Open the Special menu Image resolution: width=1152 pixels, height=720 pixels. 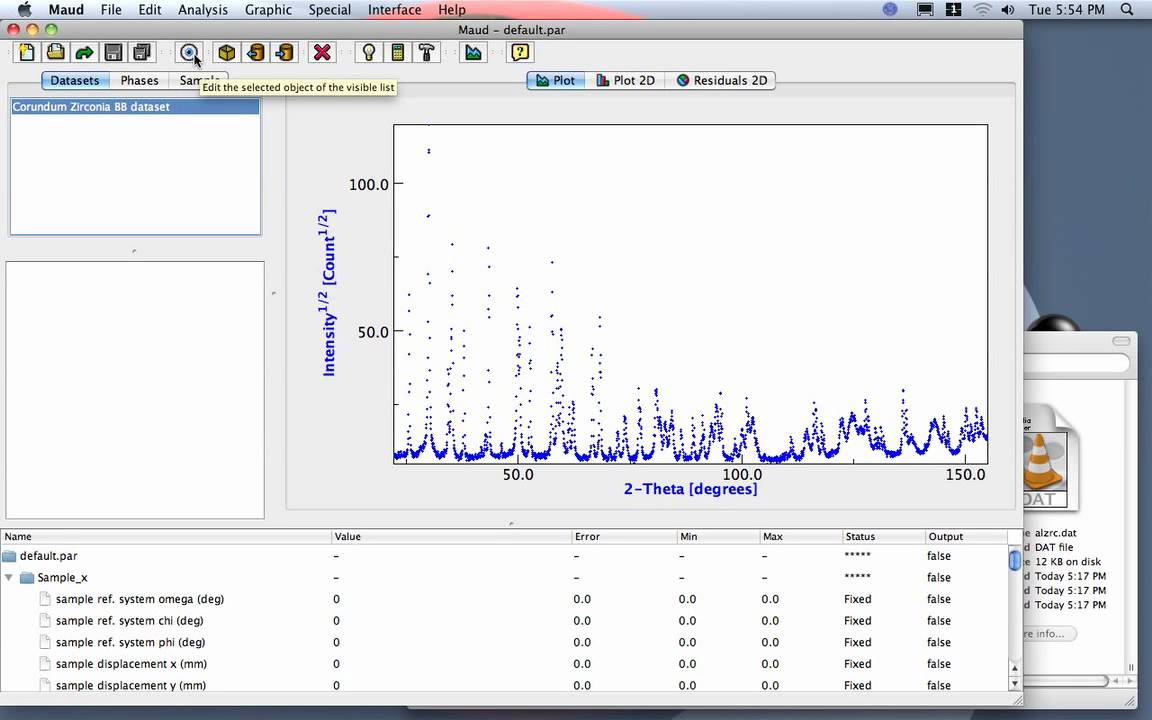click(x=329, y=10)
